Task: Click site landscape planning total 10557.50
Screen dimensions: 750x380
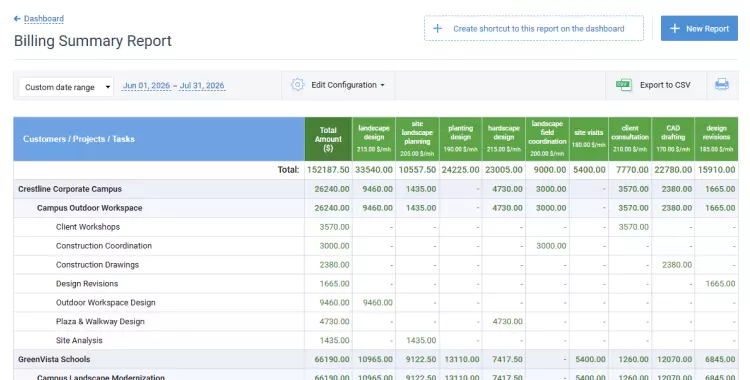Action: point(418,170)
